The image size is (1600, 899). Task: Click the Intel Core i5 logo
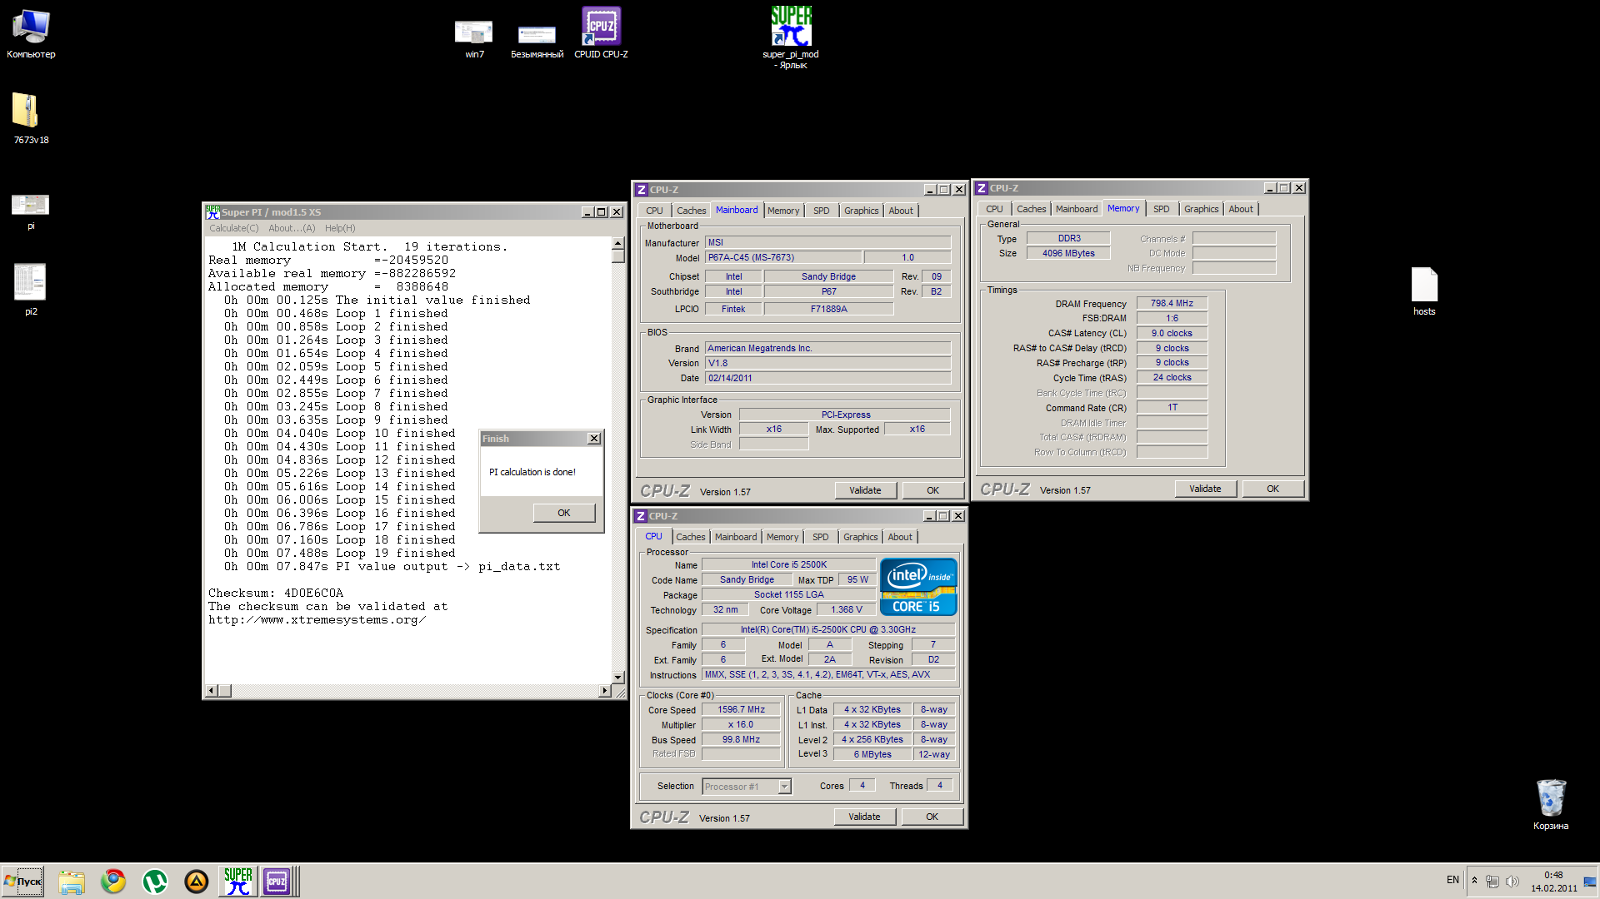[918, 586]
